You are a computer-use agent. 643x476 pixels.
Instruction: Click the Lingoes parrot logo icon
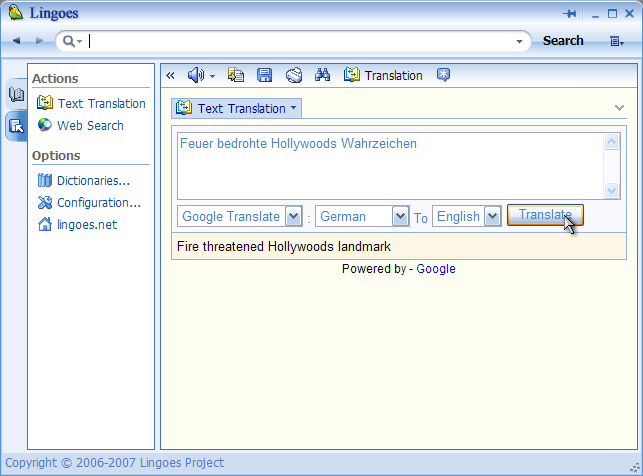point(15,12)
